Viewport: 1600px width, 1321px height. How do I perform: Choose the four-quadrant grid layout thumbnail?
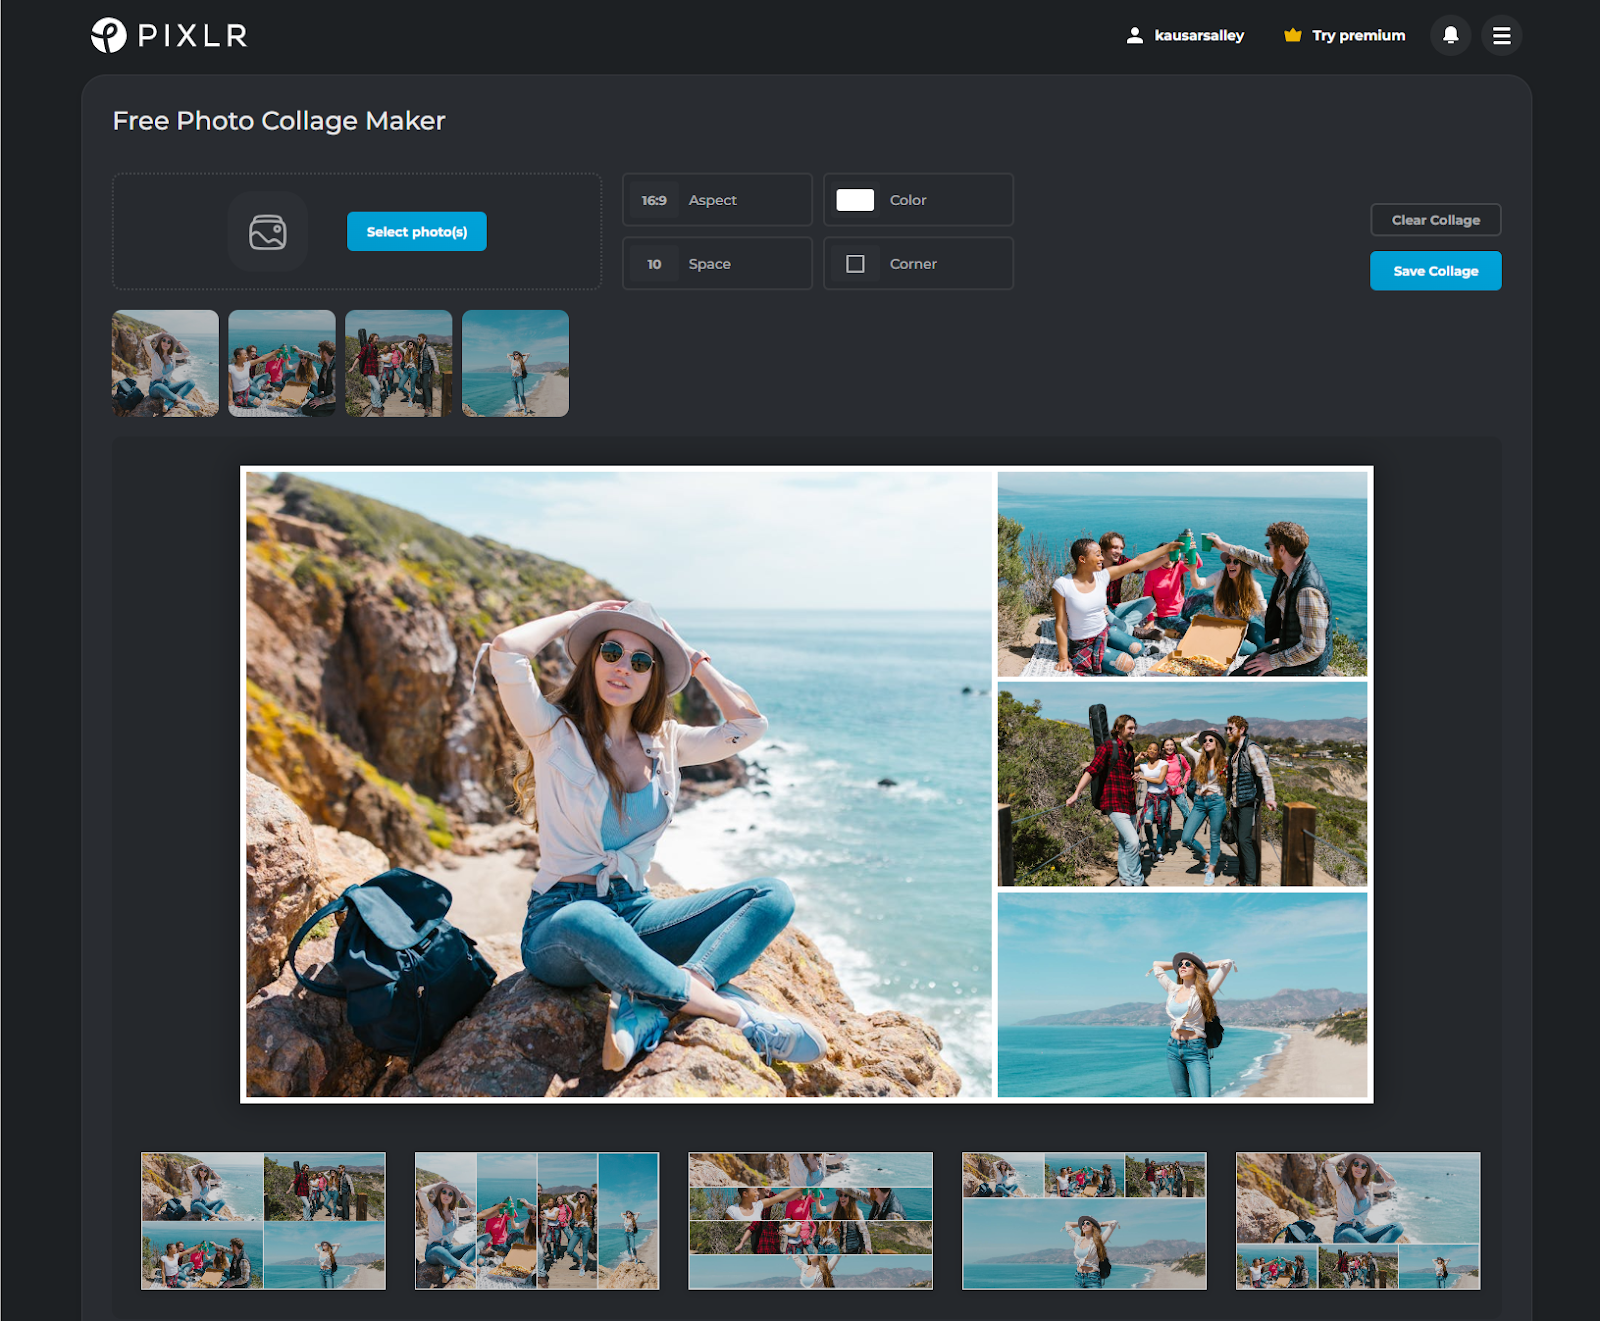click(x=263, y=1221)
